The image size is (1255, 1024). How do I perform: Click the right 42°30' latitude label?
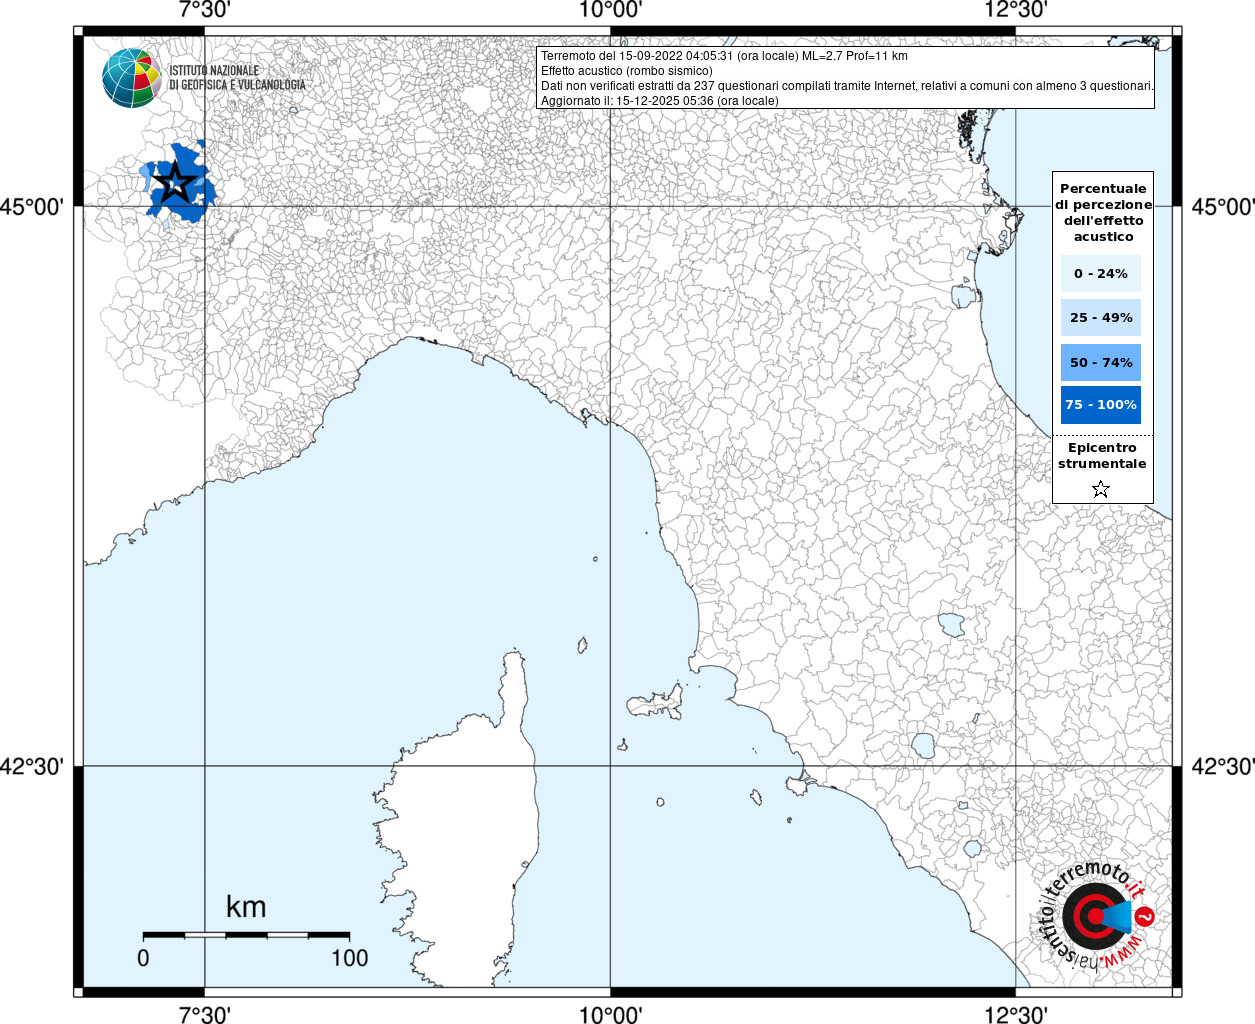(1223, 767)
